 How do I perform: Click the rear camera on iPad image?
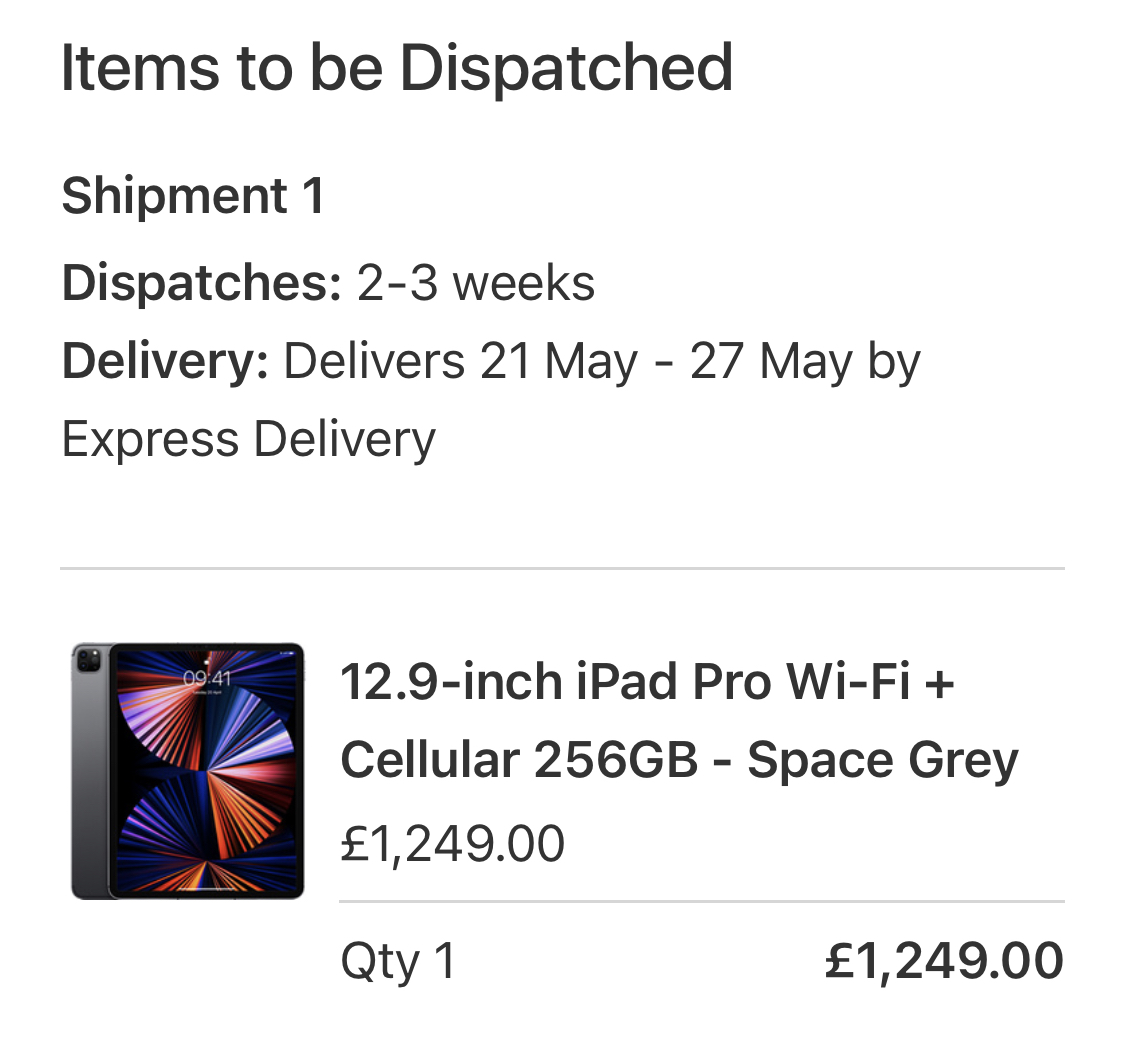point(90,659)
